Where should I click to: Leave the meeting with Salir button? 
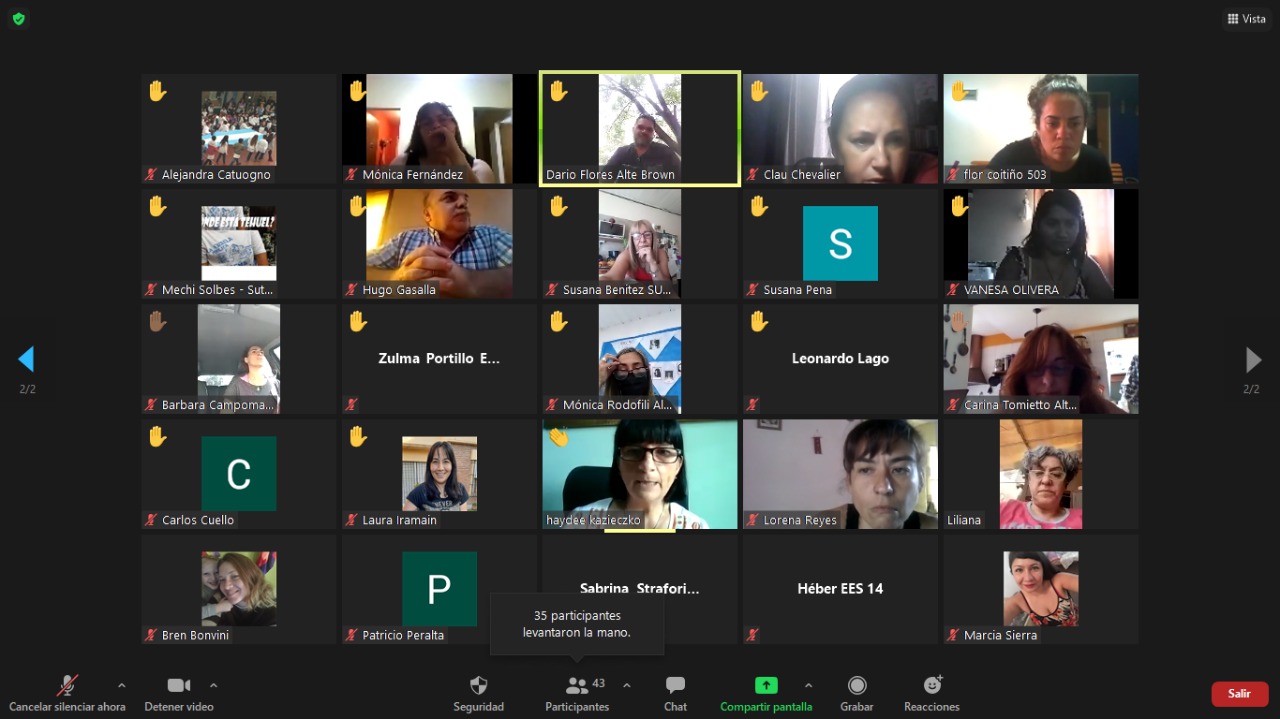pyautogui.click(x=1239, y=694)
